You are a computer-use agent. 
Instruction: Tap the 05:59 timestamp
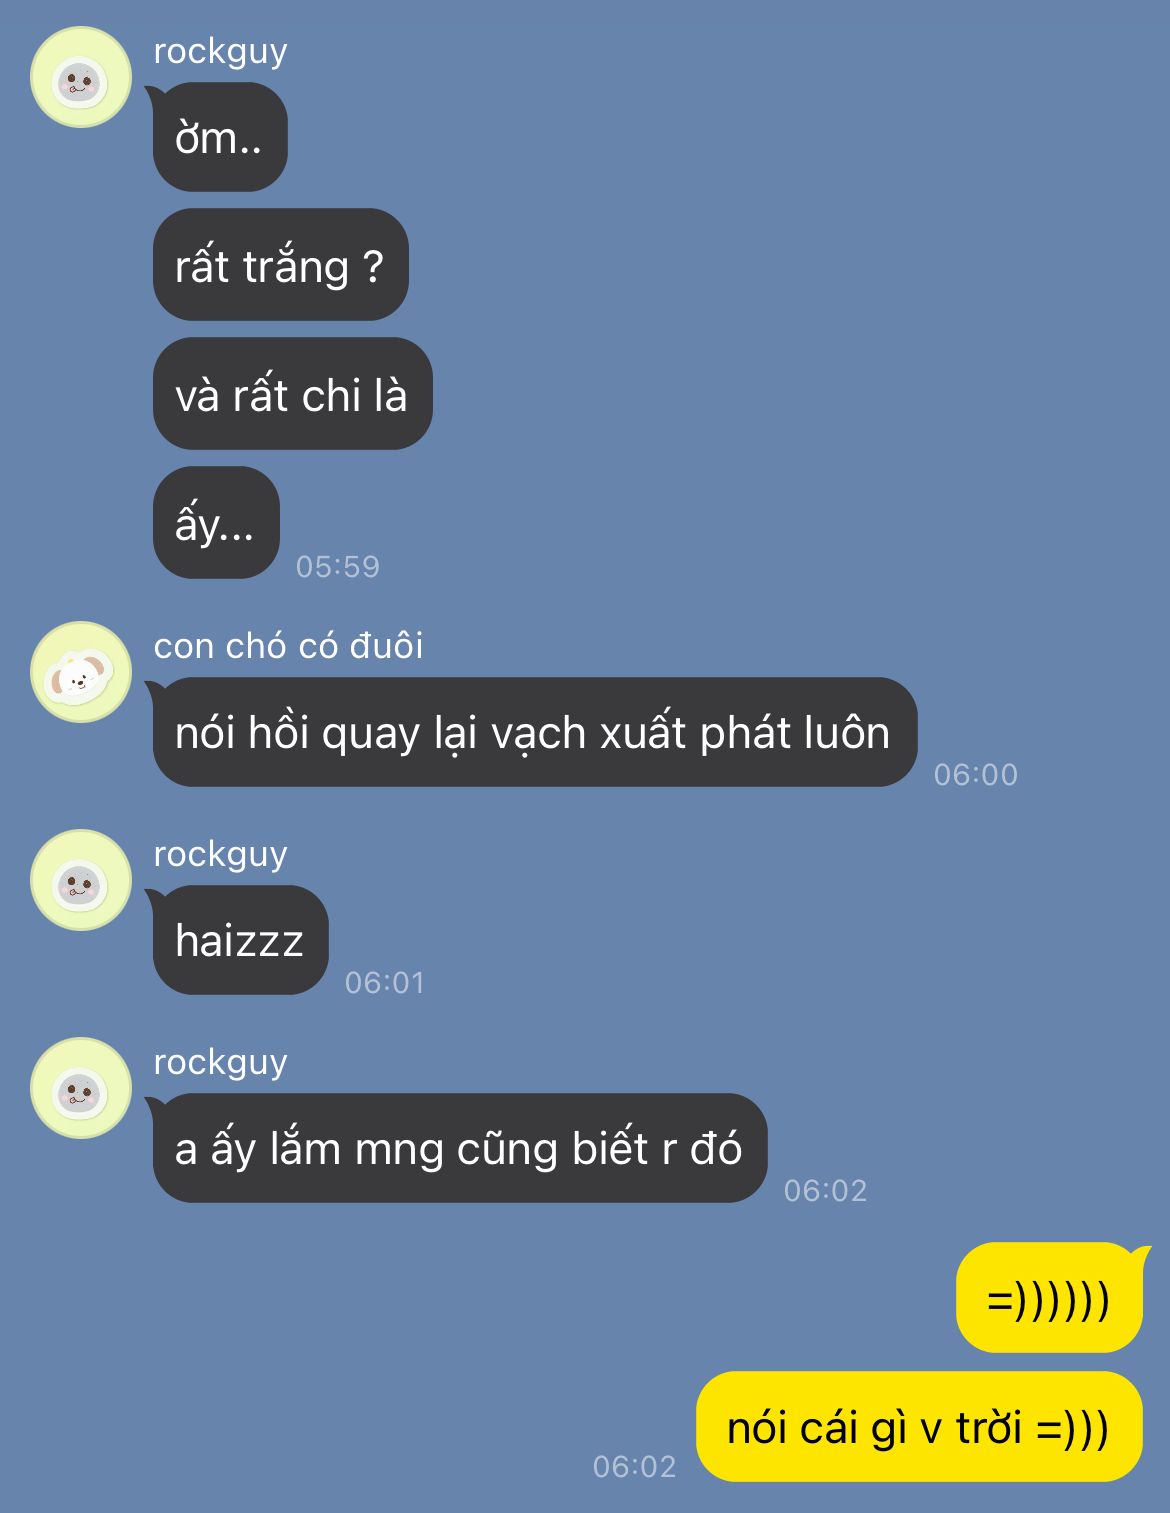338,567
